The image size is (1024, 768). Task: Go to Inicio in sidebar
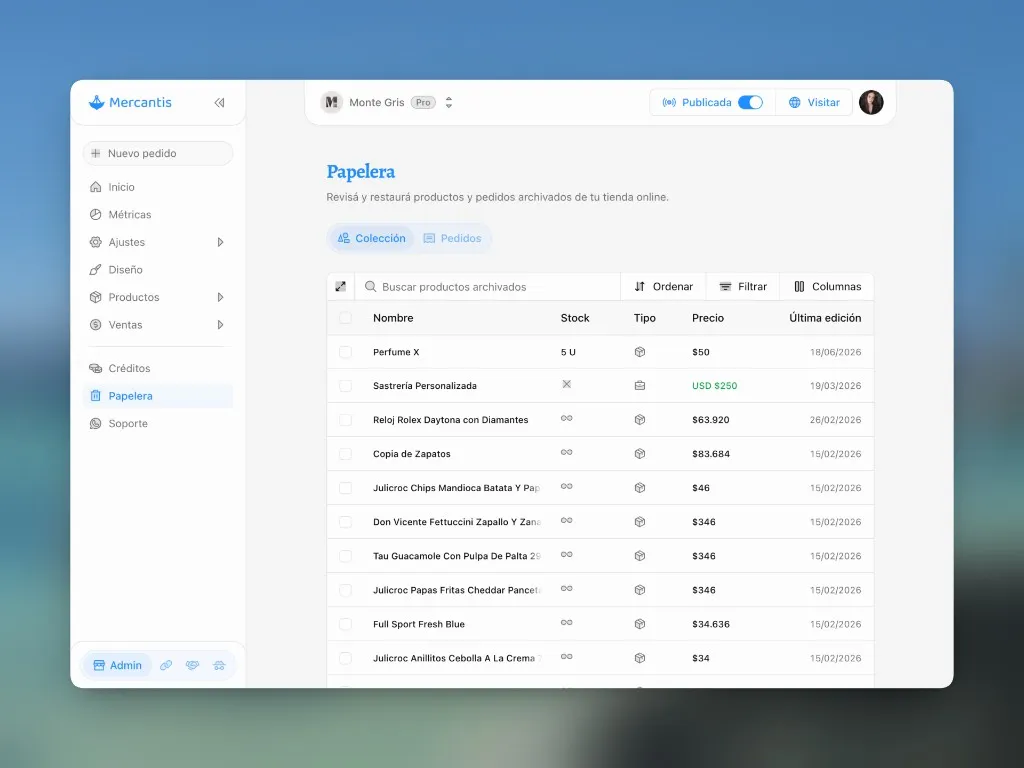tap(158, 187)
